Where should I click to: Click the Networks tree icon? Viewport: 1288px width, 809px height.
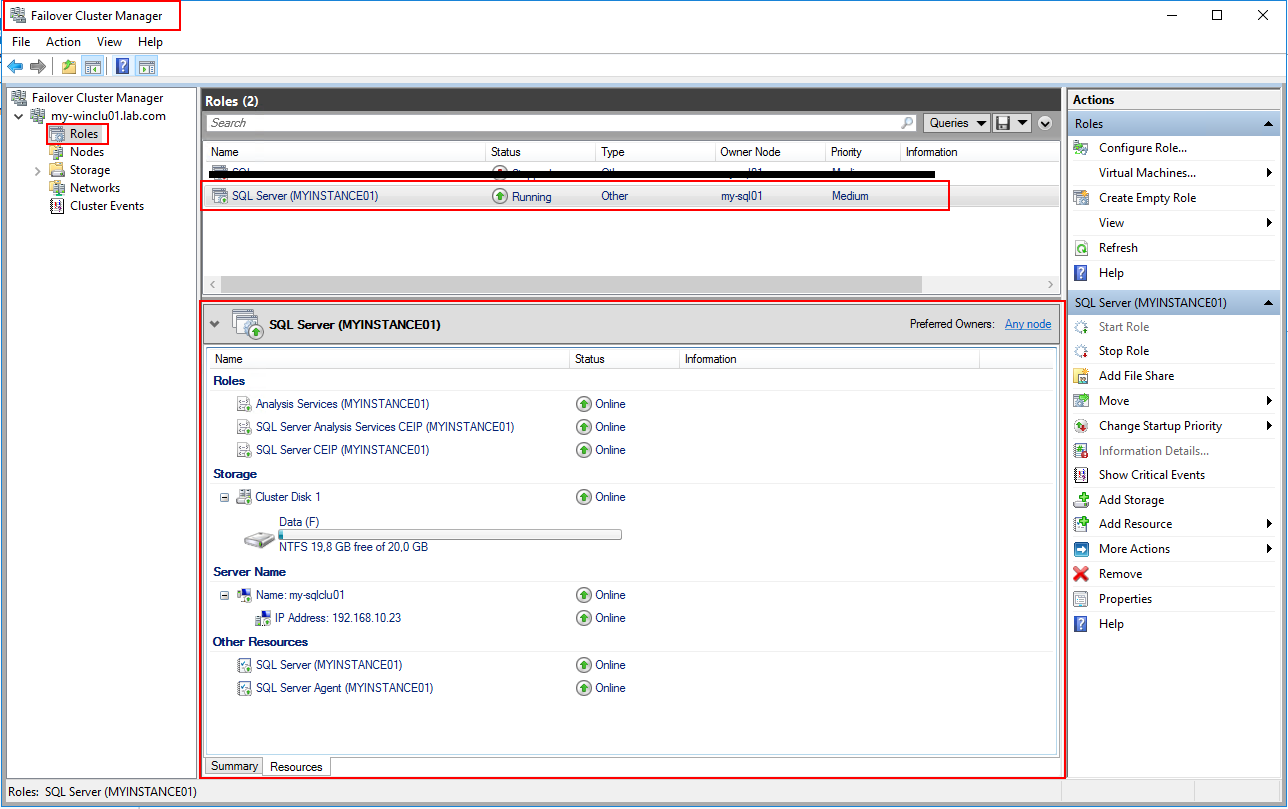click(57, 188)
